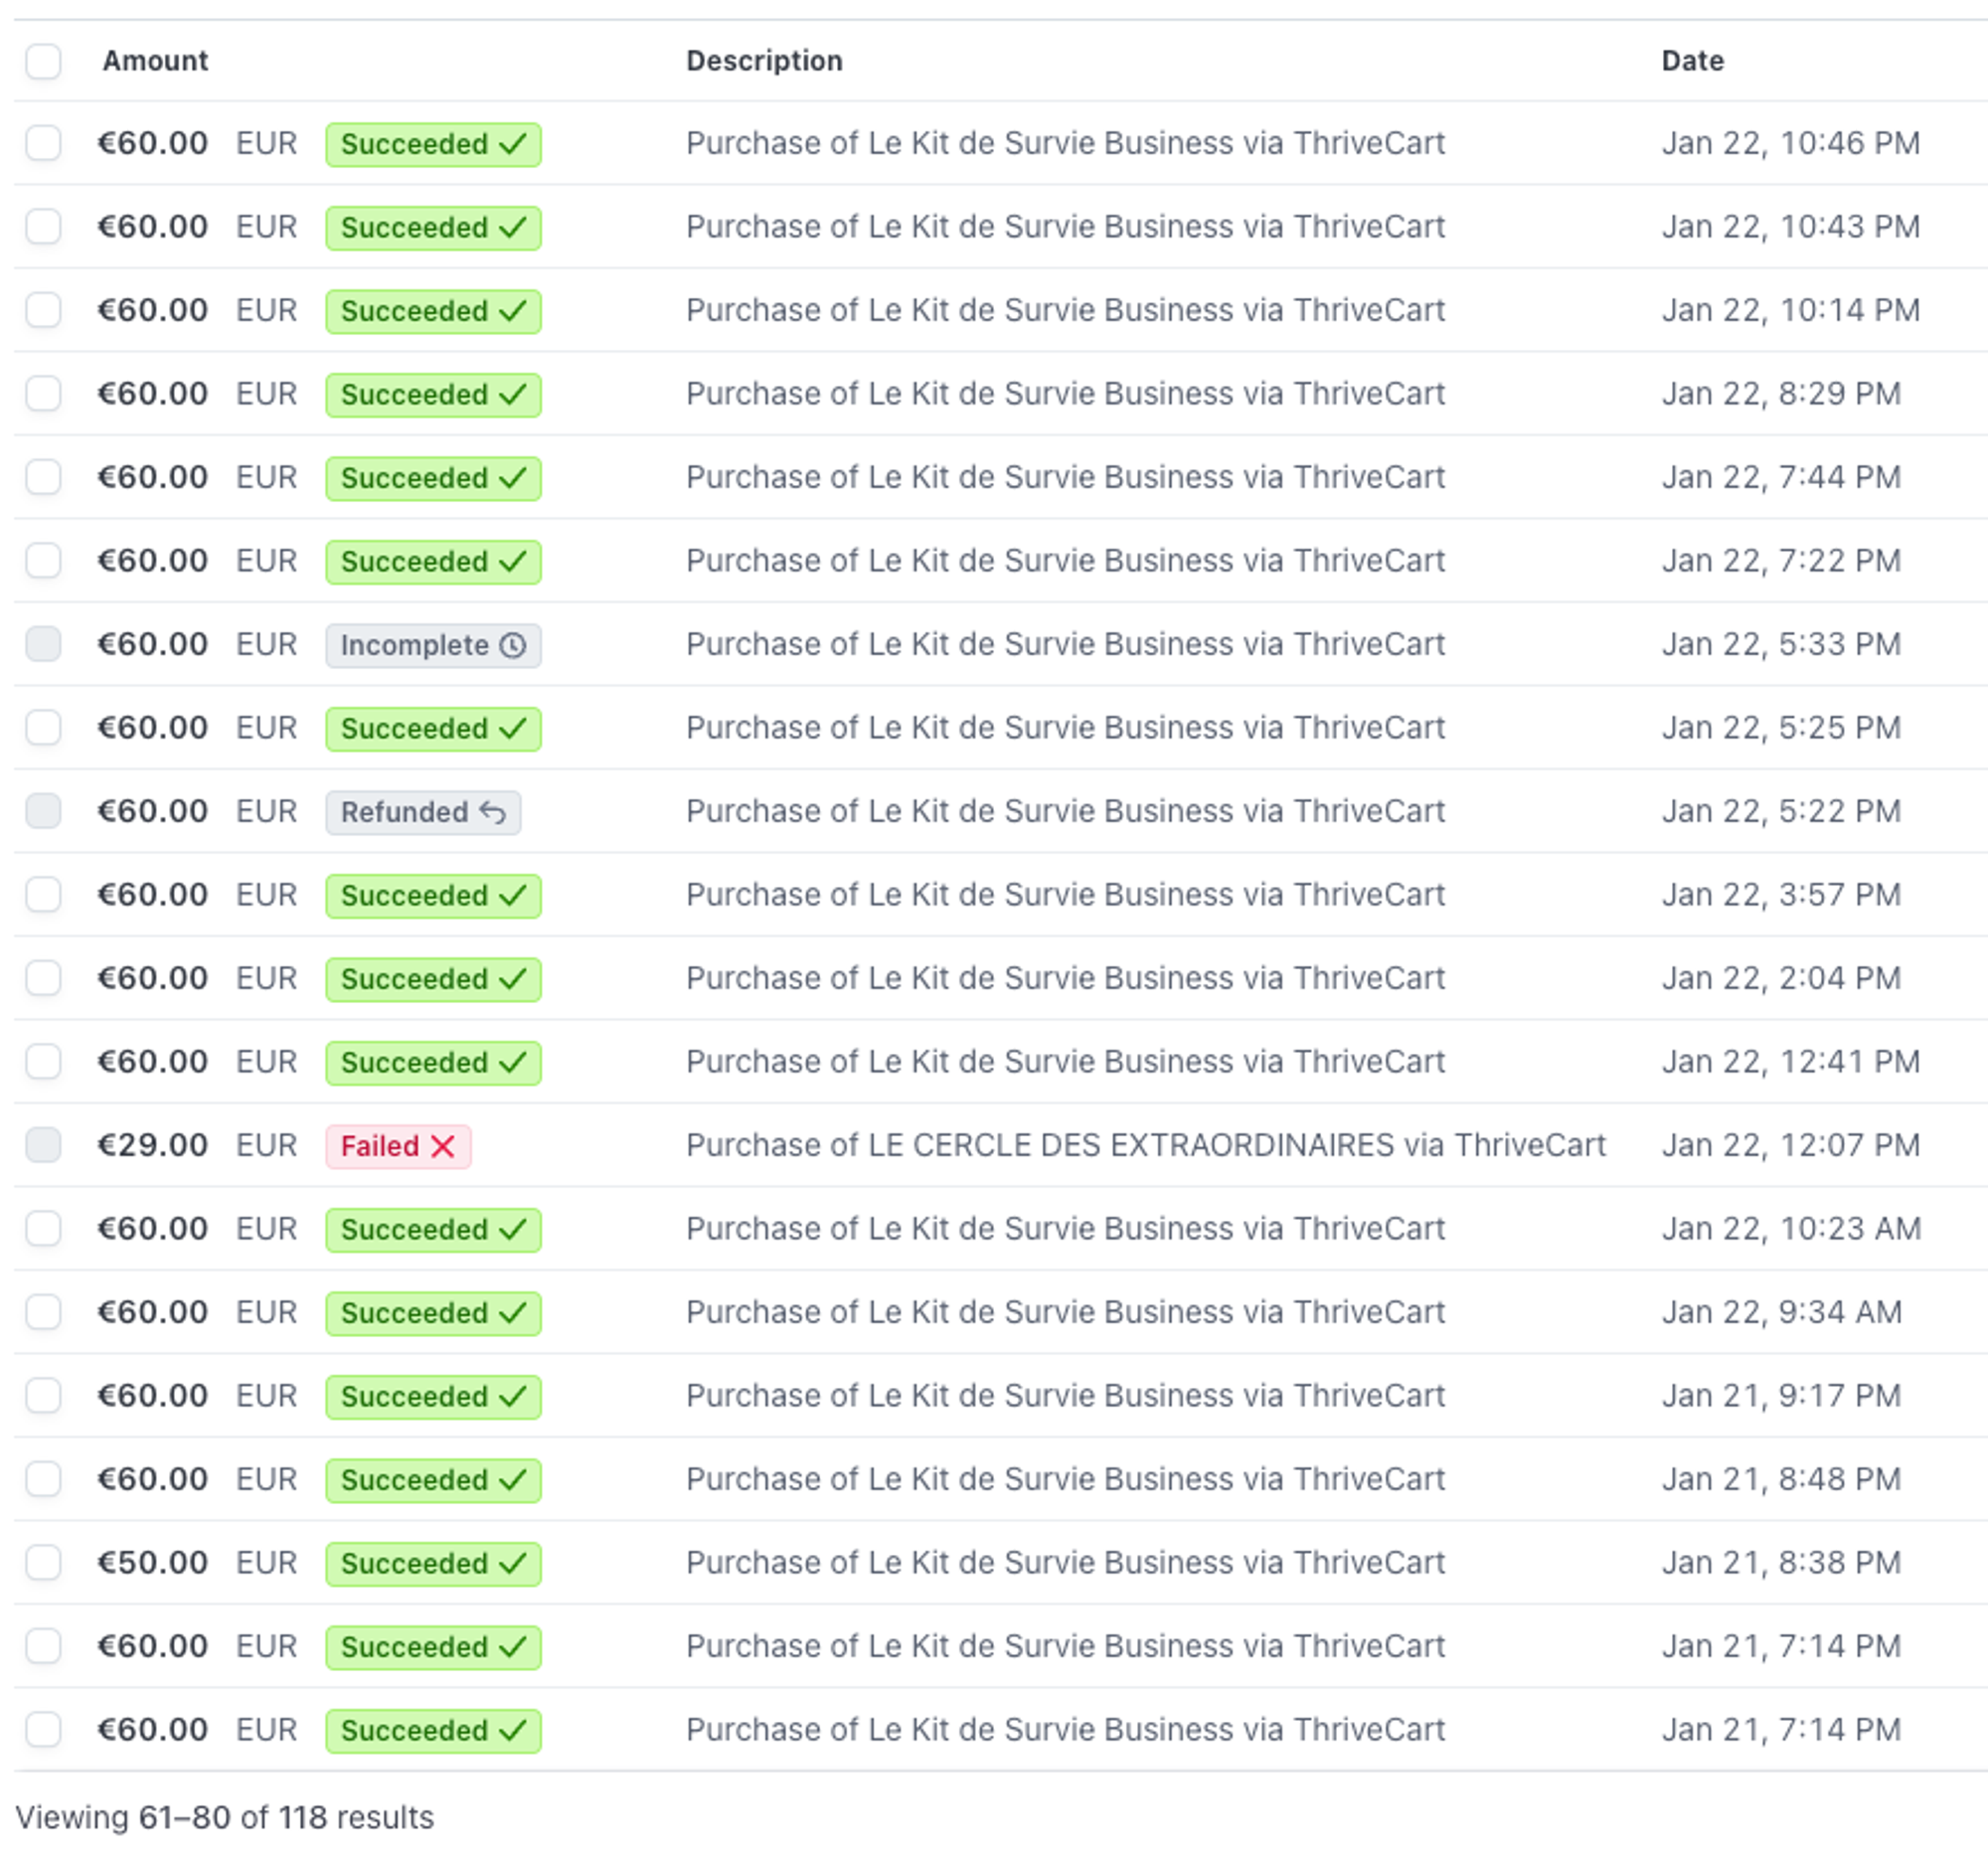Click Succeeded badge on Jan 21, 9:17 PM payment
This screenshot has height=1862, width=1988.
coord(433,1396)
